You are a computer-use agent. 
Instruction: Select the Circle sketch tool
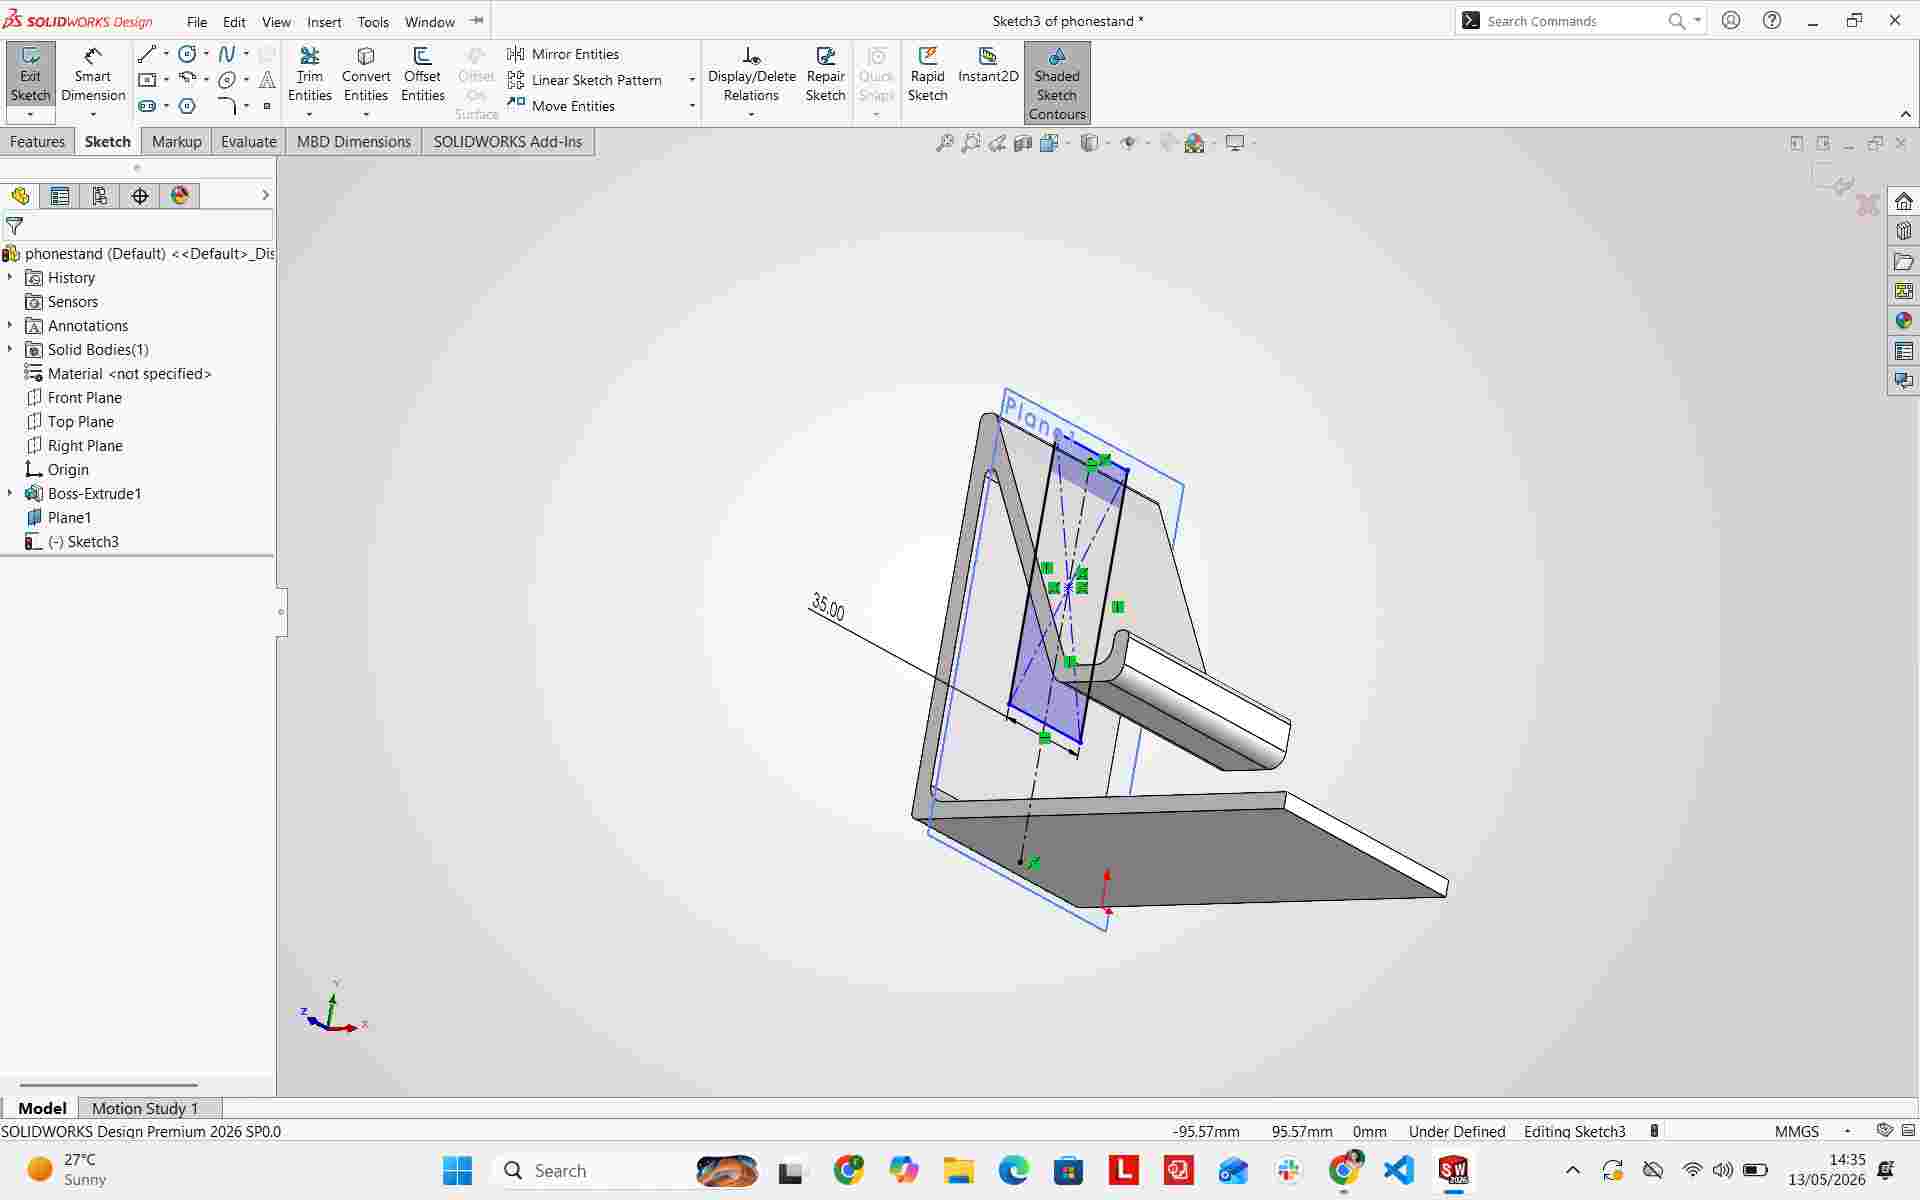coord(187,54)
